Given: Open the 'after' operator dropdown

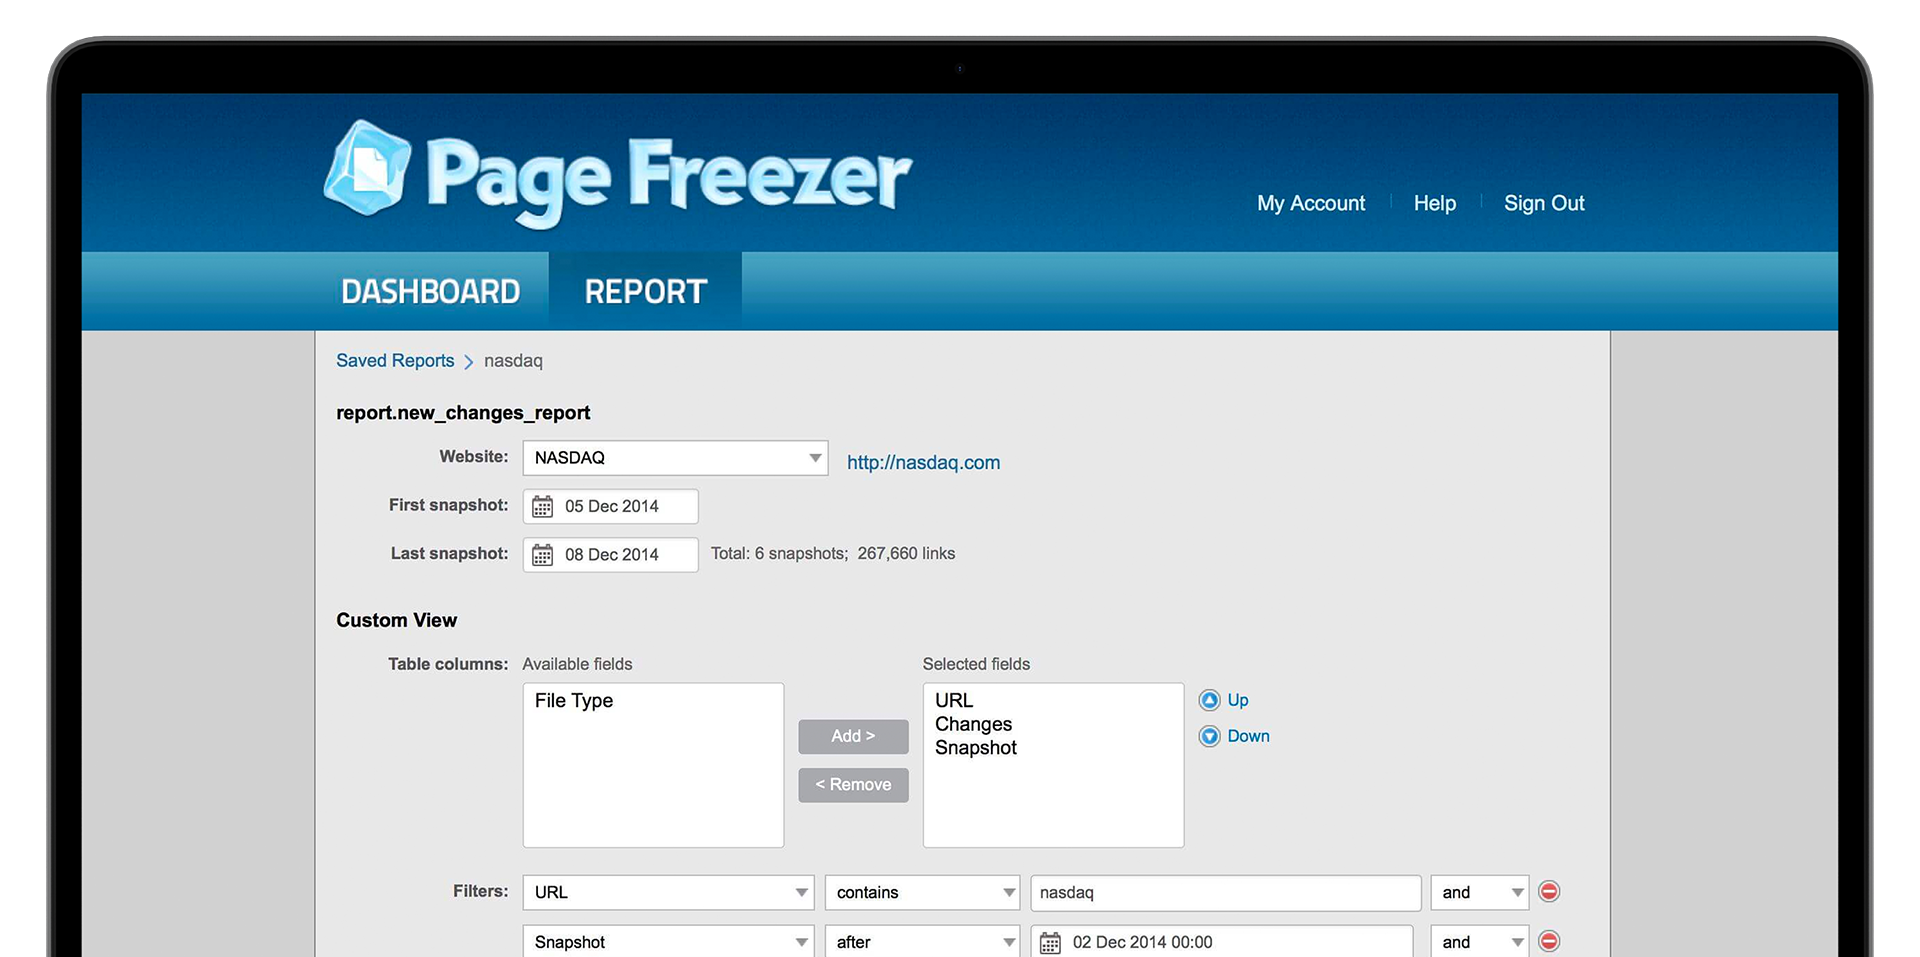Looking at the screenshot, I should point(922,941).
